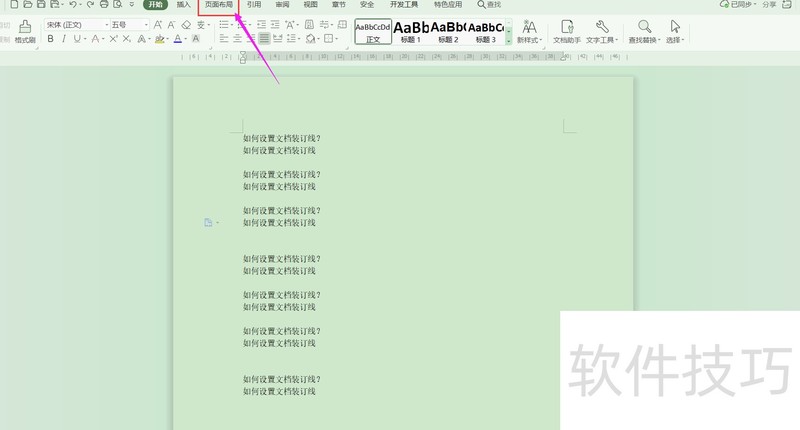Switch to 开发工具 (Developer) tab

click(404, 5)
